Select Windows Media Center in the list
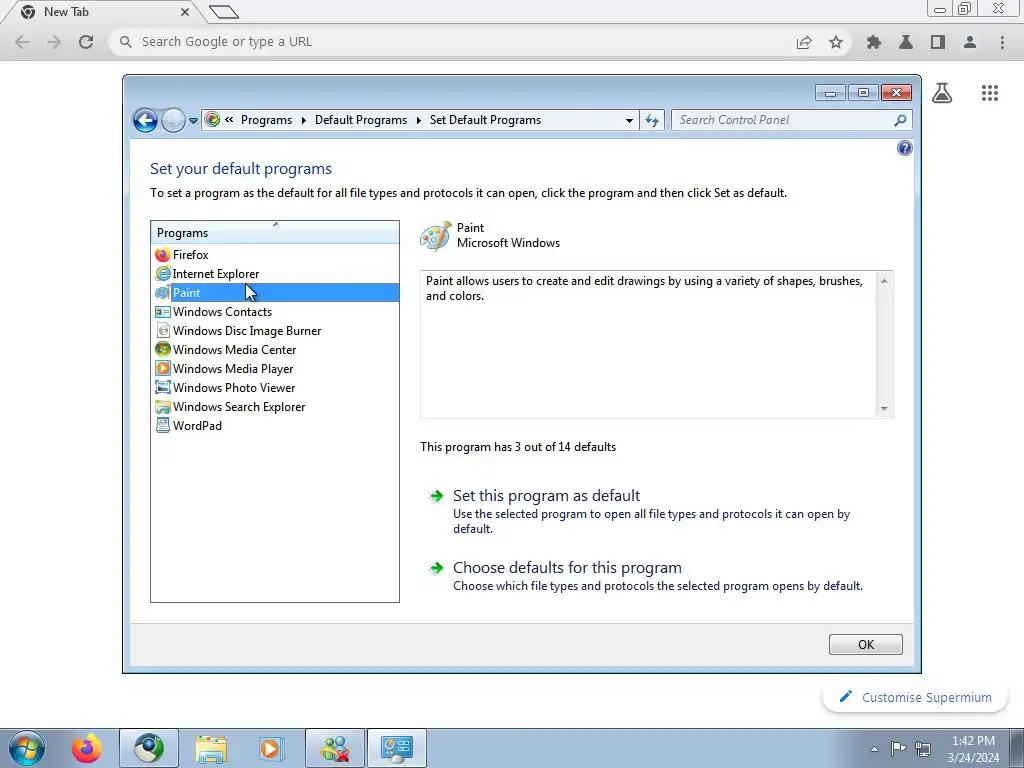 click(275, 349)
